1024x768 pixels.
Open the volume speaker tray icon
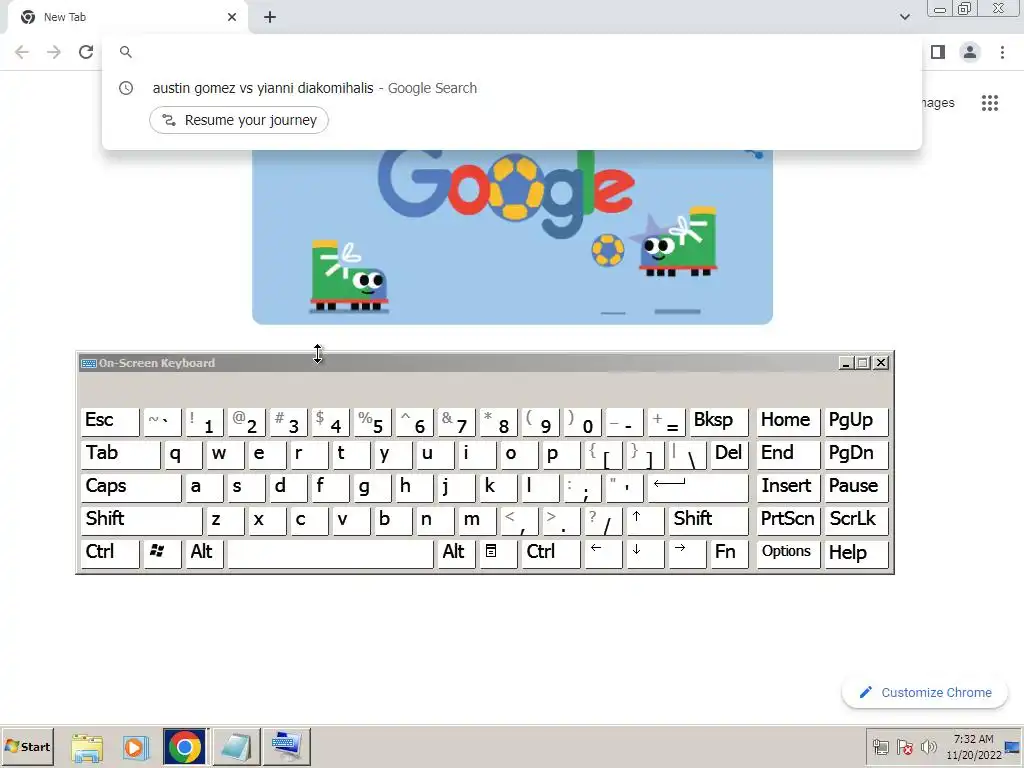click(928, 746)
